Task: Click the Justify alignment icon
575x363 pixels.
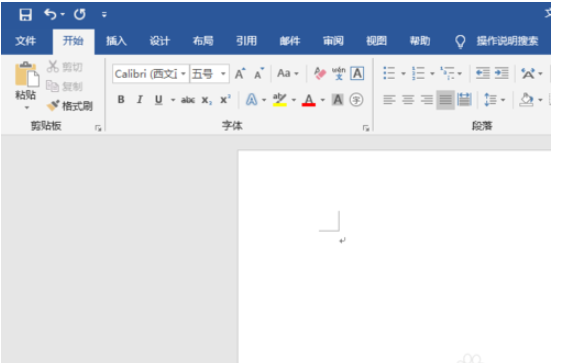Action: pyautogui.click(x=446, y=100)
